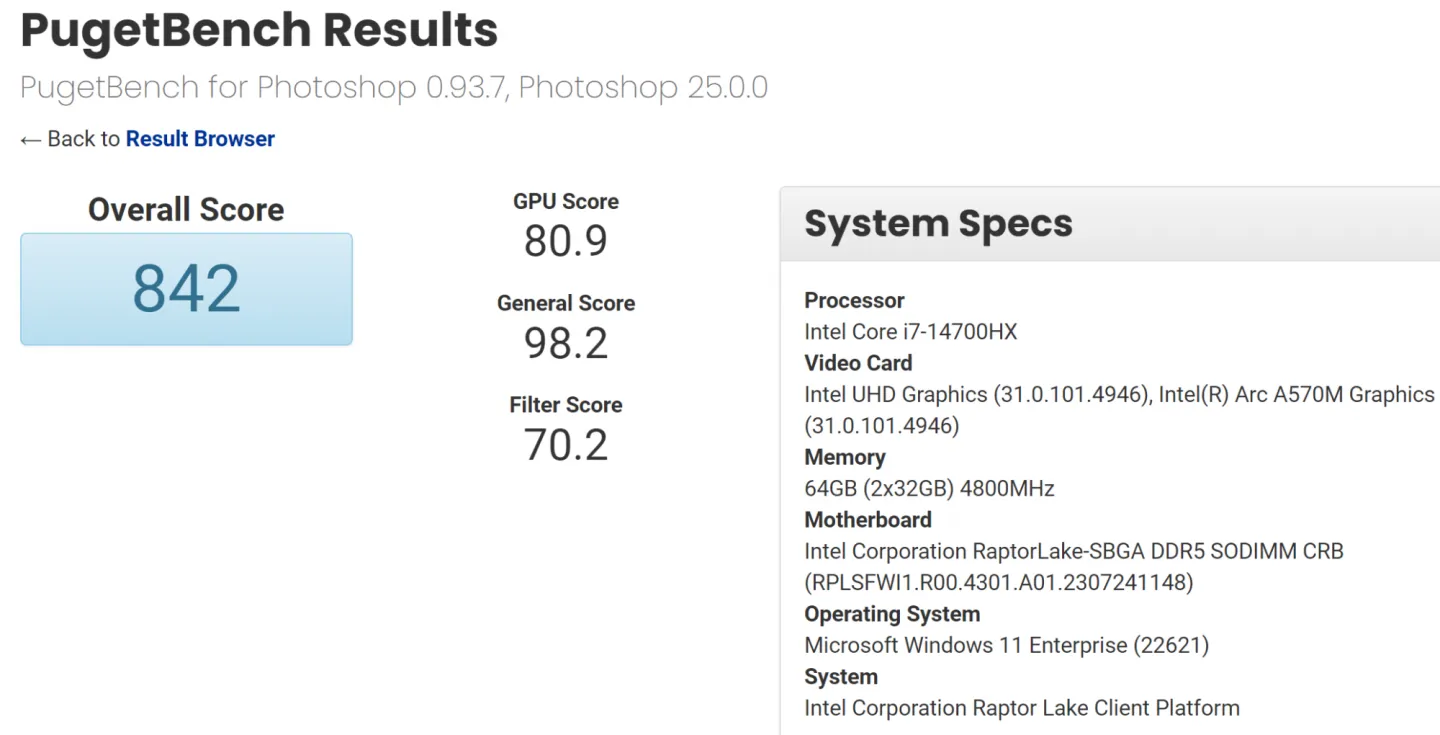The image size is (1440, 735).
Task: Click the Overall Score 842 box
Action: coord(186,289)
